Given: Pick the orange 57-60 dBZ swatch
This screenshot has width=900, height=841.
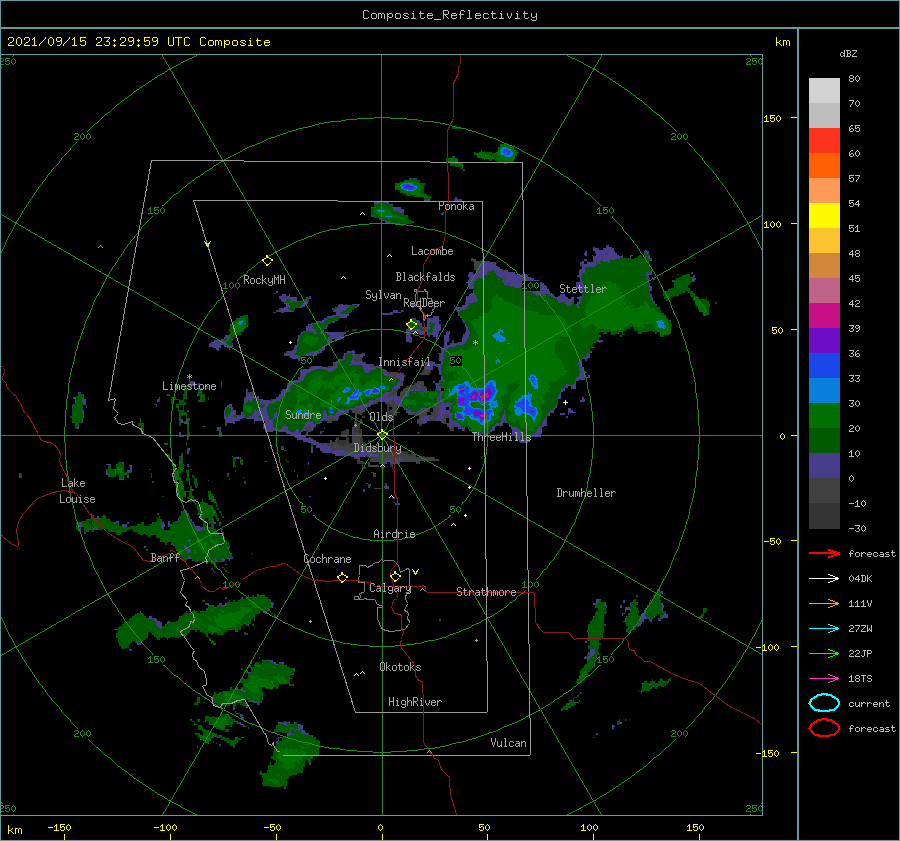Looking at the screenshot, I should pyautogui.click(x=824, y=165).
